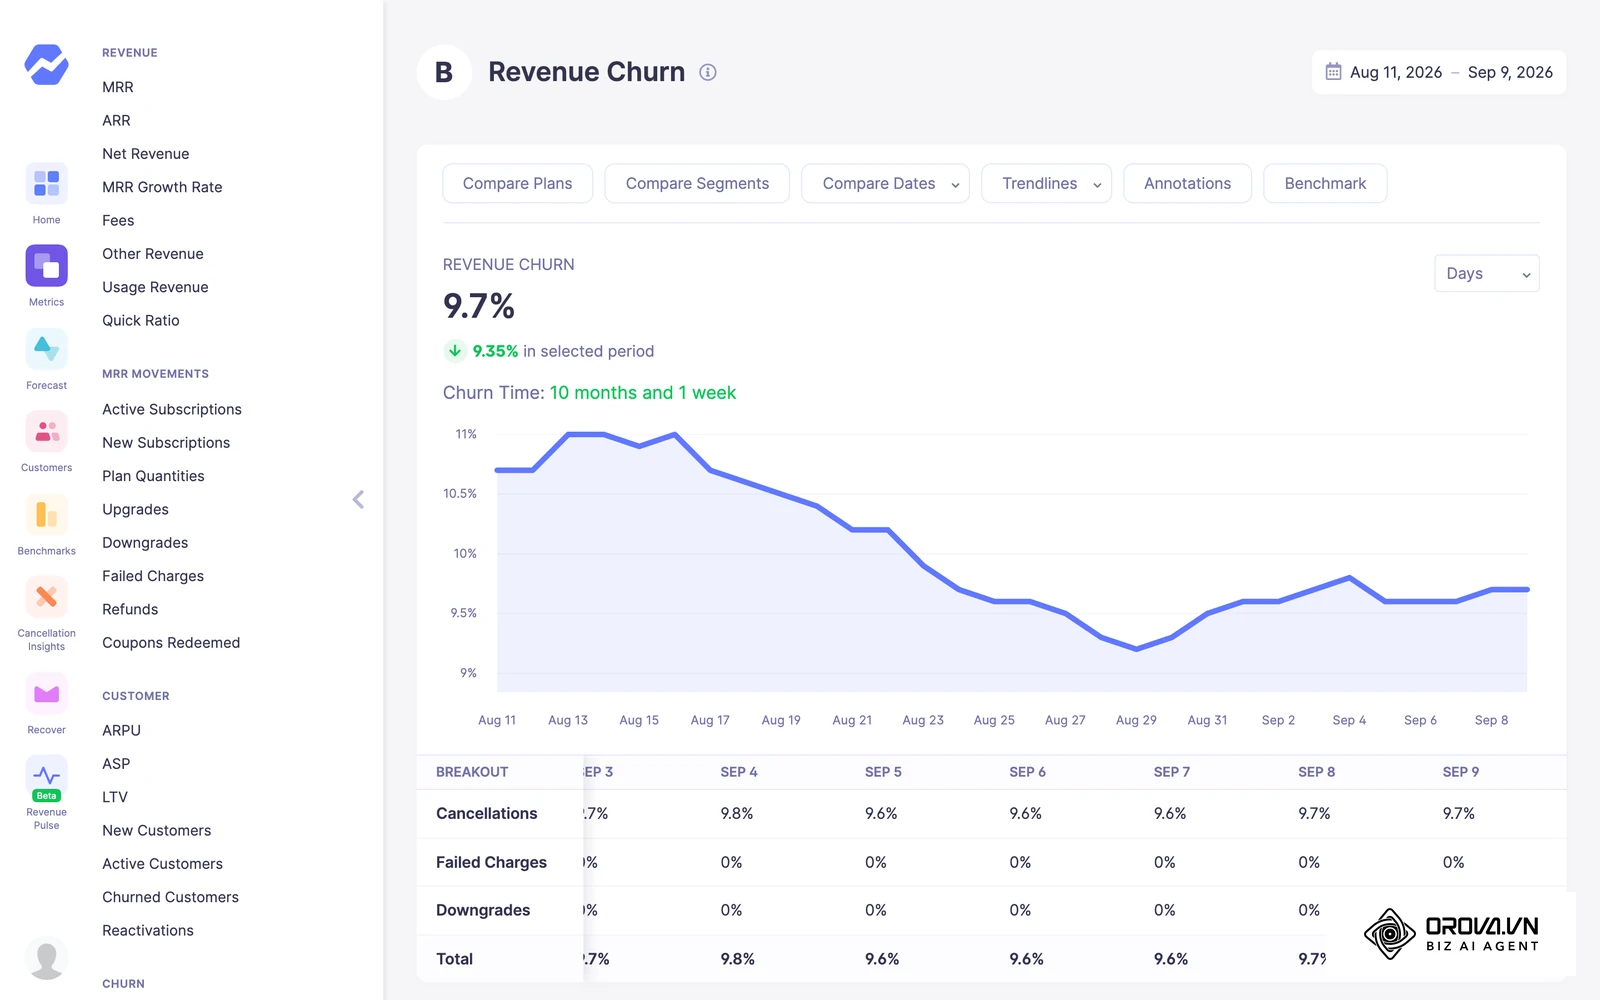
Task: Click the green down-arrow change indicator
Action: 454,351
